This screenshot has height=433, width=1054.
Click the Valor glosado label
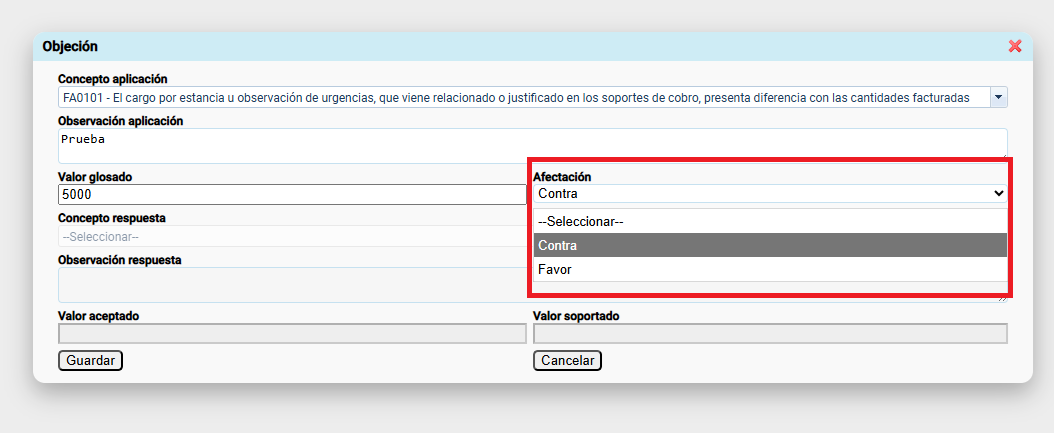(95, 177)
